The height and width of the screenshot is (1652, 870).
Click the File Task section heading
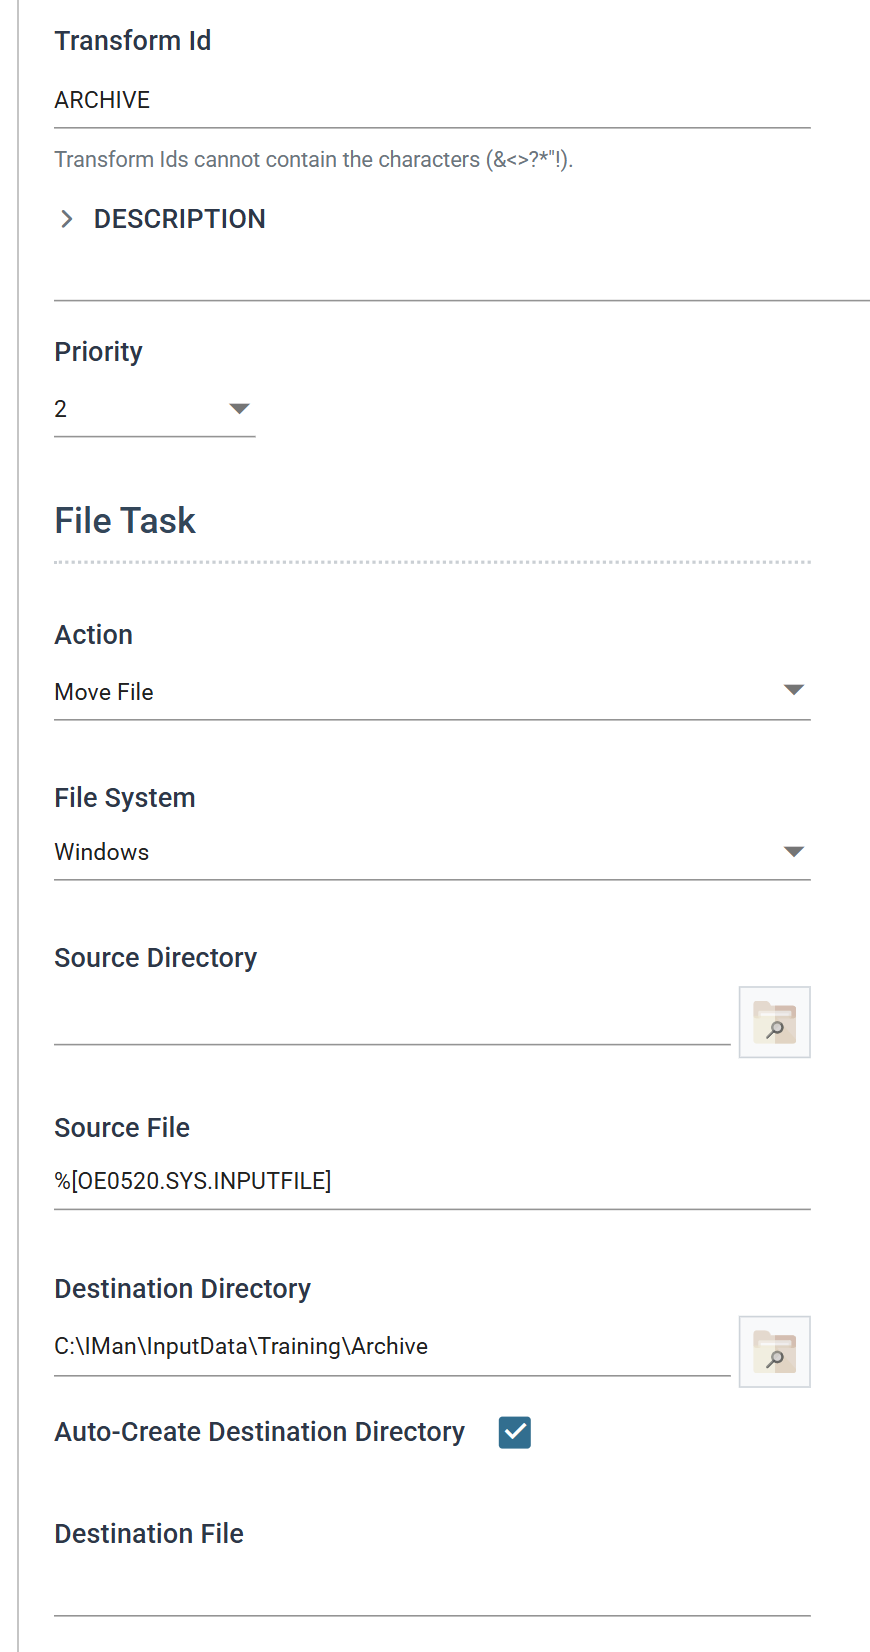[125, 521]
